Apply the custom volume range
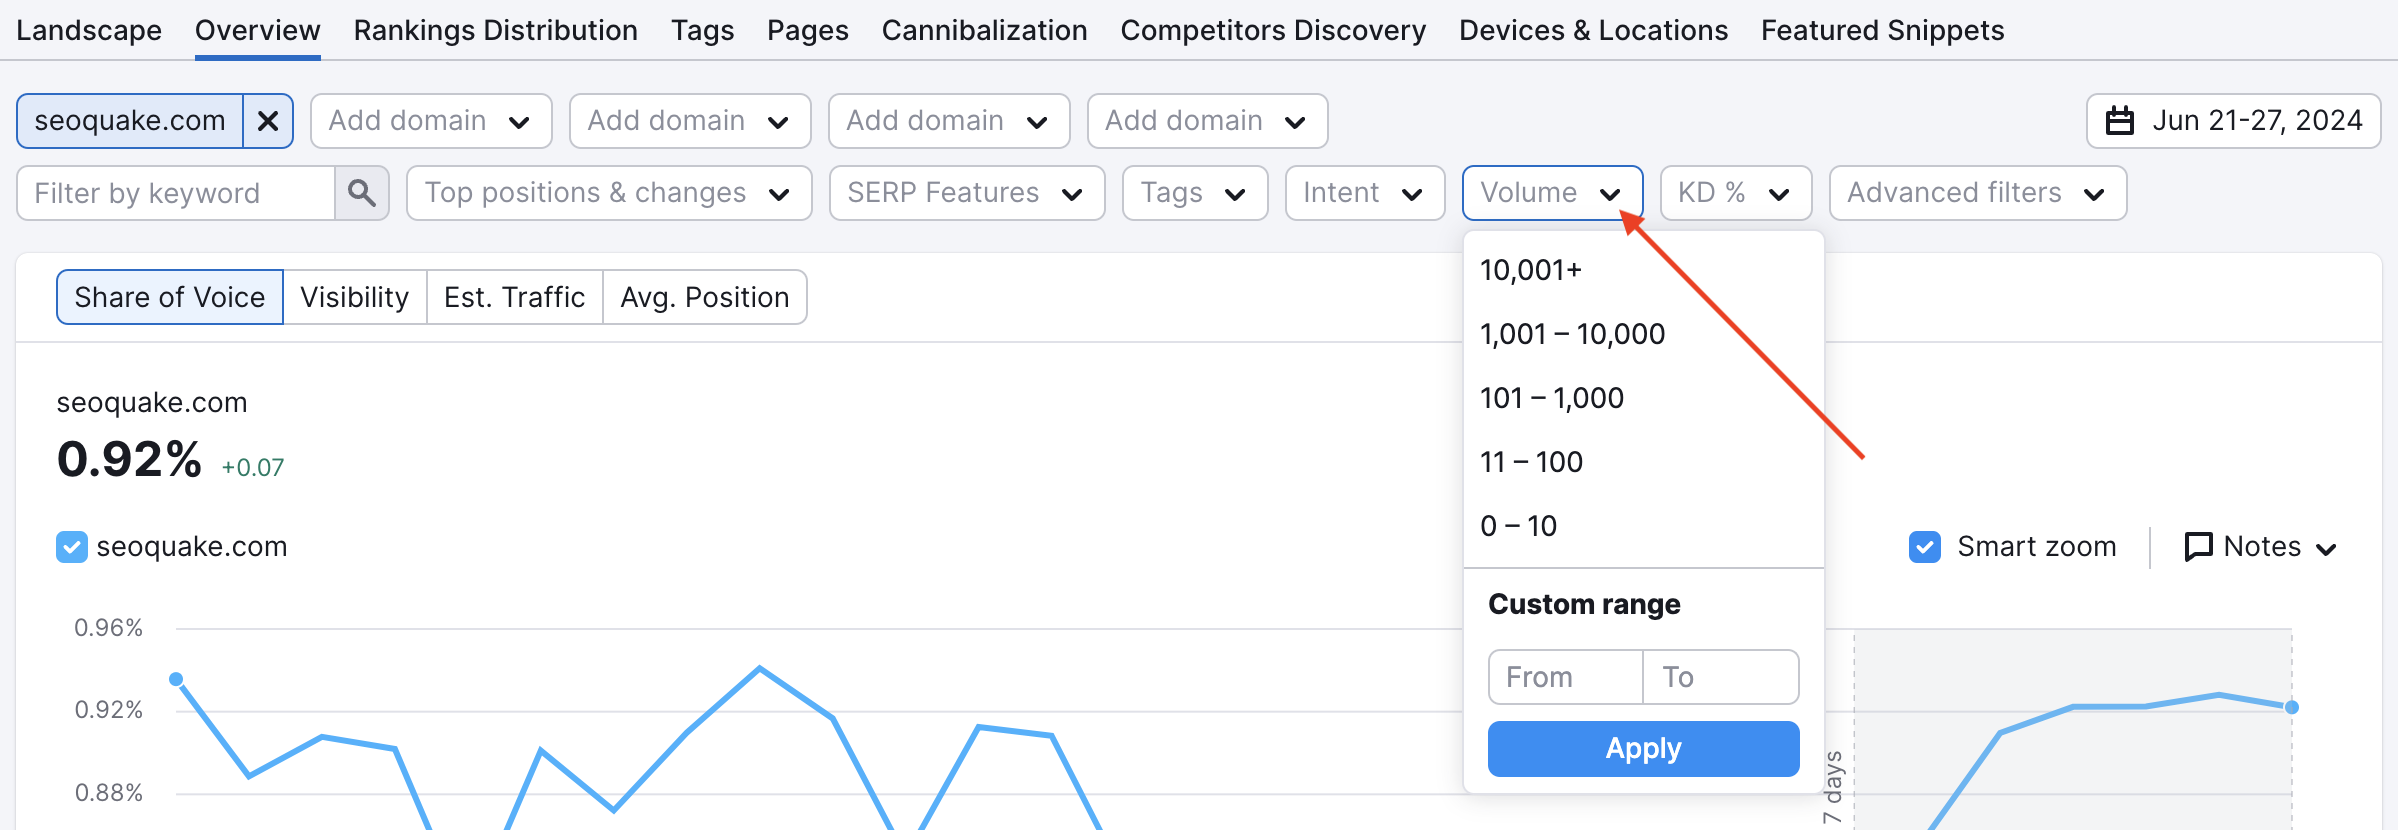The width and height of the screenshot is (2398, 830). click(1644, 749)
